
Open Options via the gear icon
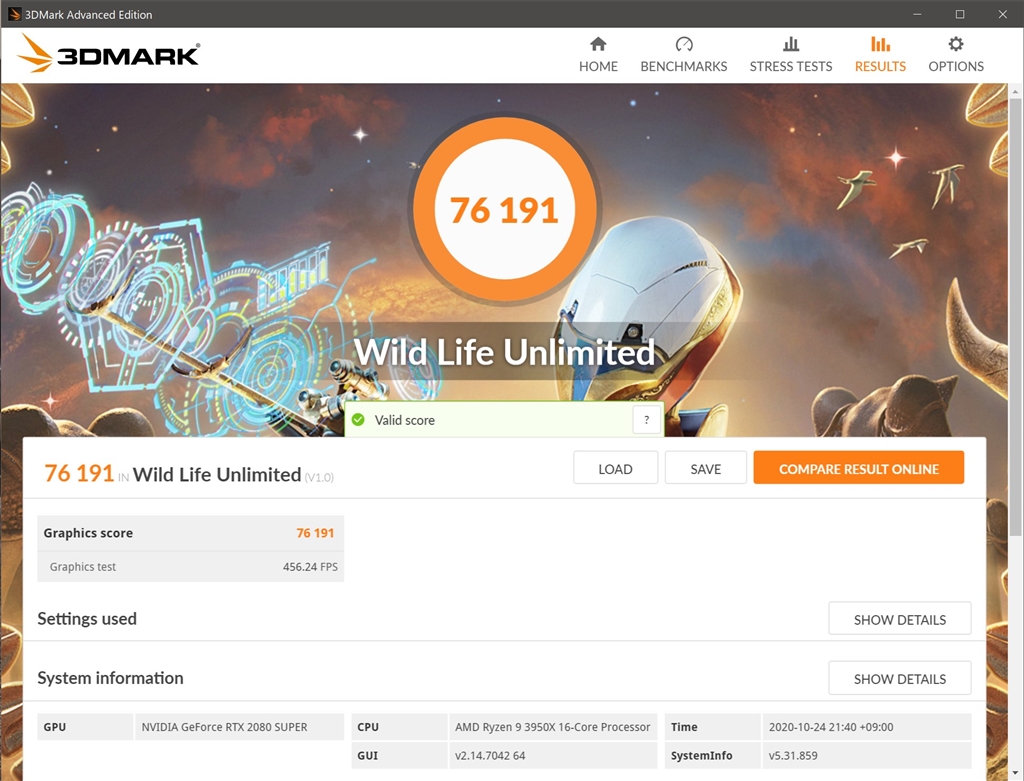pyautogui.click(x=955, y=44)
